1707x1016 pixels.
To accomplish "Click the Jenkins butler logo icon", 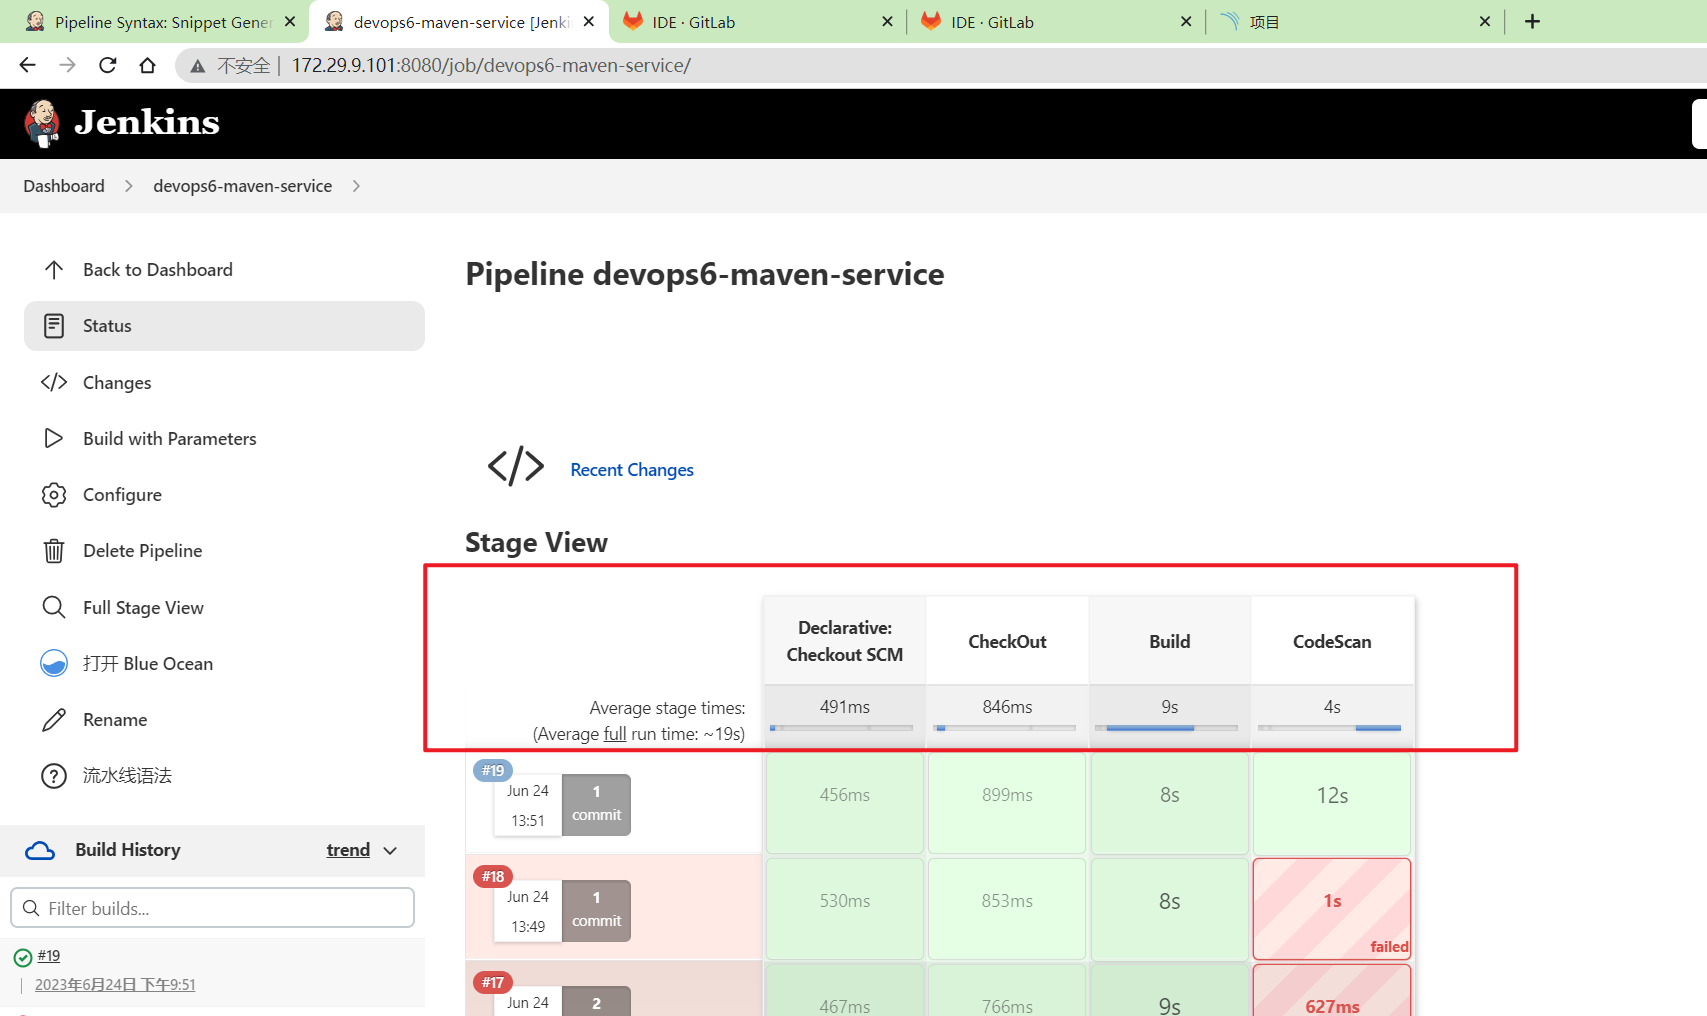I will 42,123.
